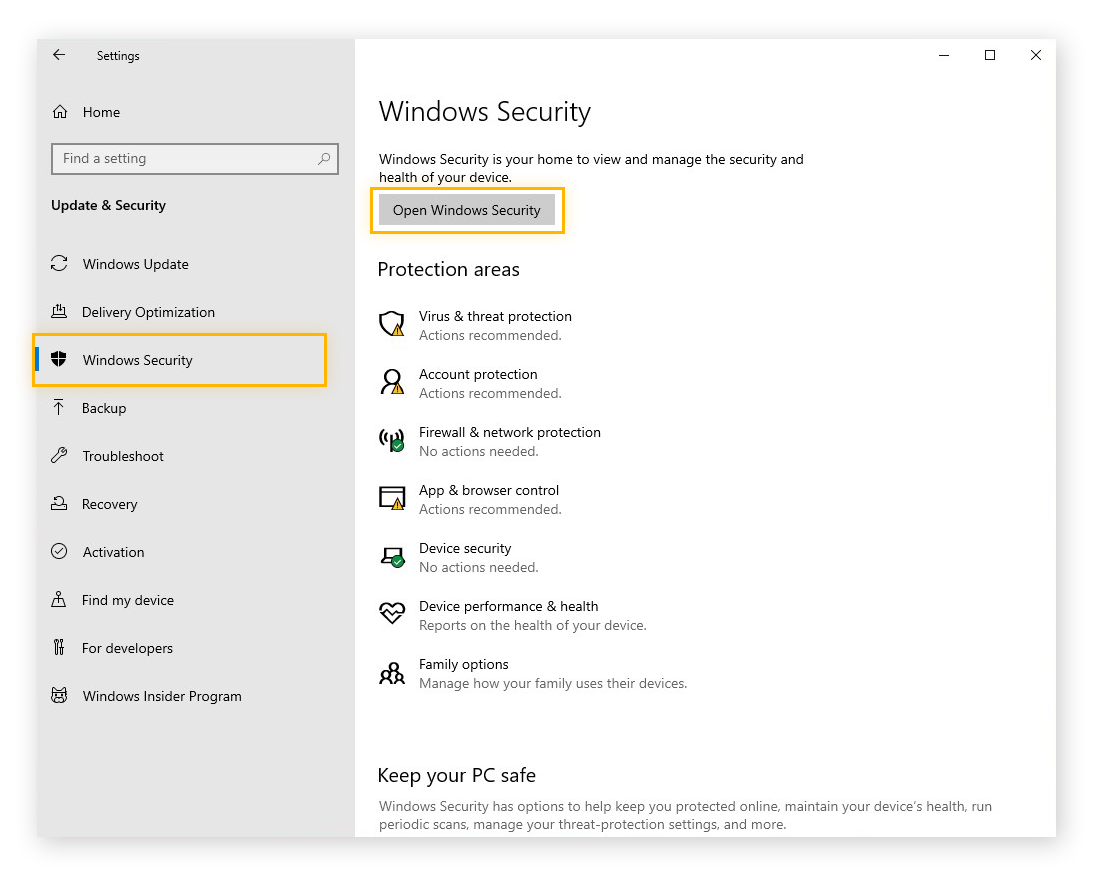The image size is (1096, 883).
Task: Click the Activation checkmark circle icon
Action: point(59,552)
